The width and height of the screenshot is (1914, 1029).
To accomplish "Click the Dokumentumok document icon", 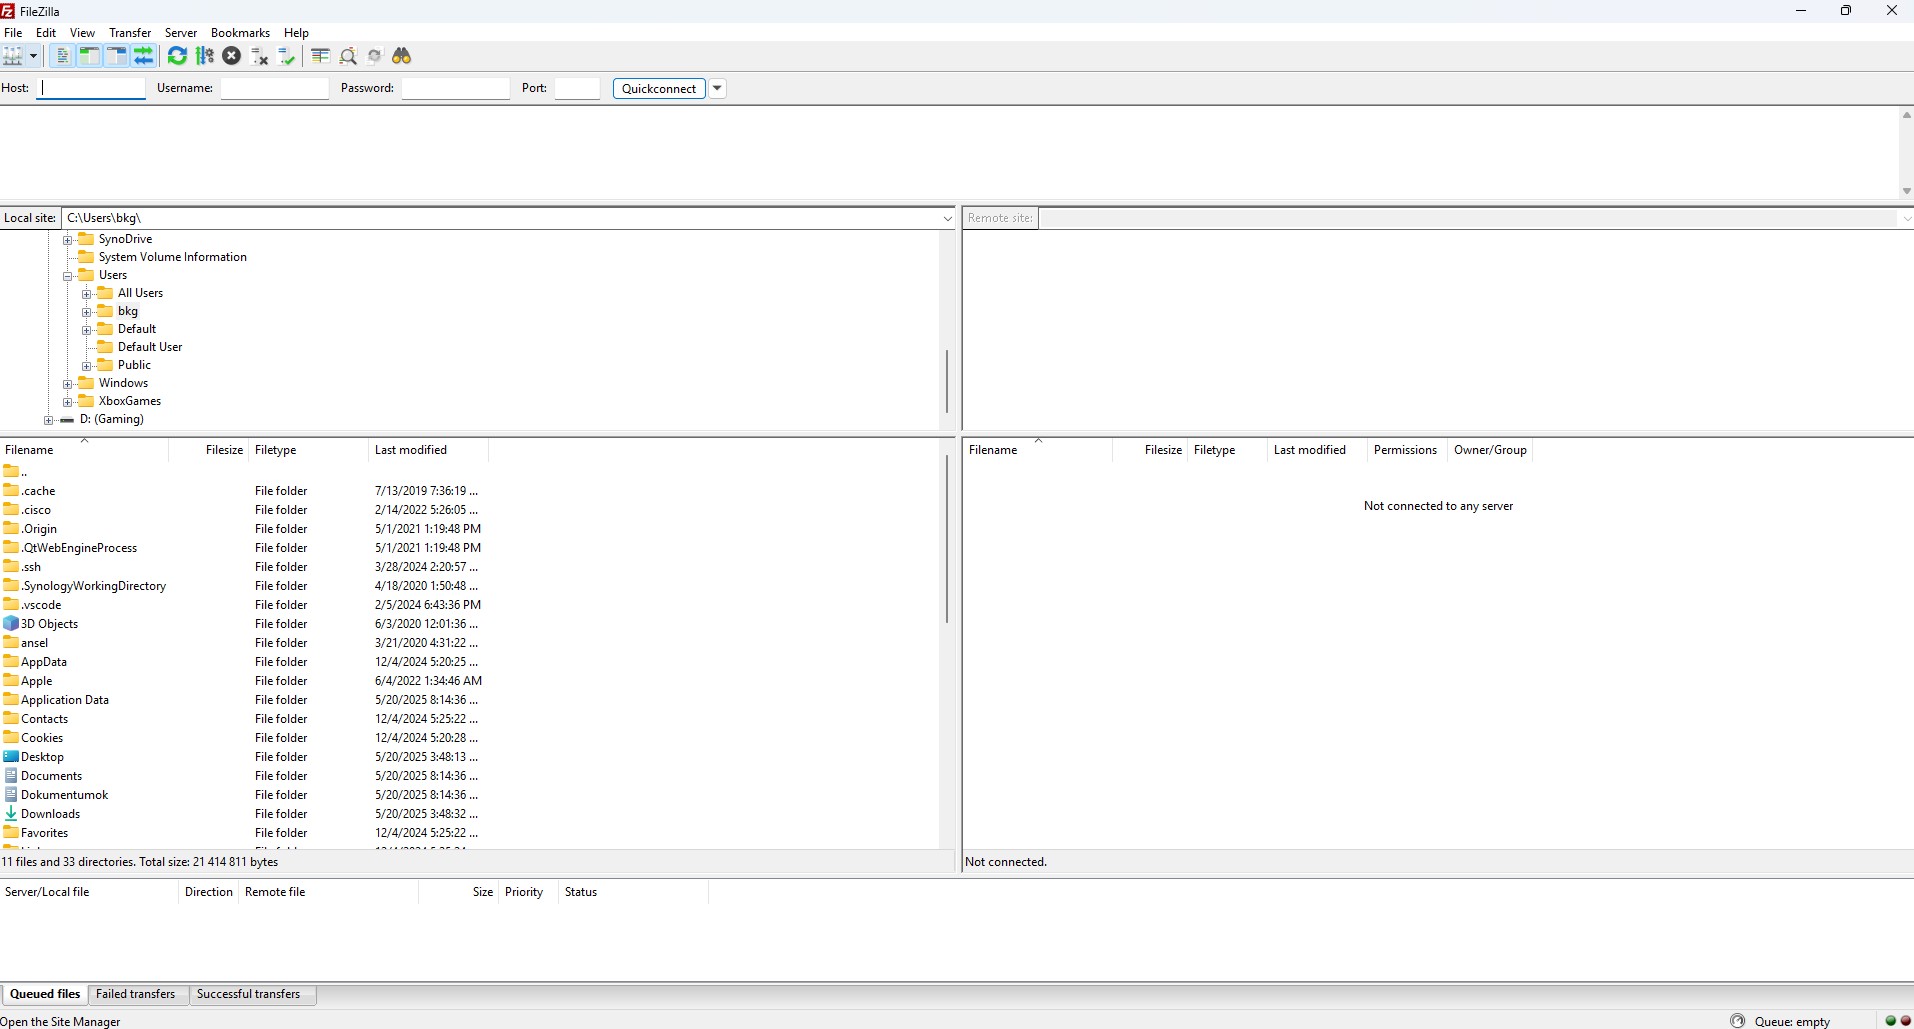I will [x=11, y=795].
